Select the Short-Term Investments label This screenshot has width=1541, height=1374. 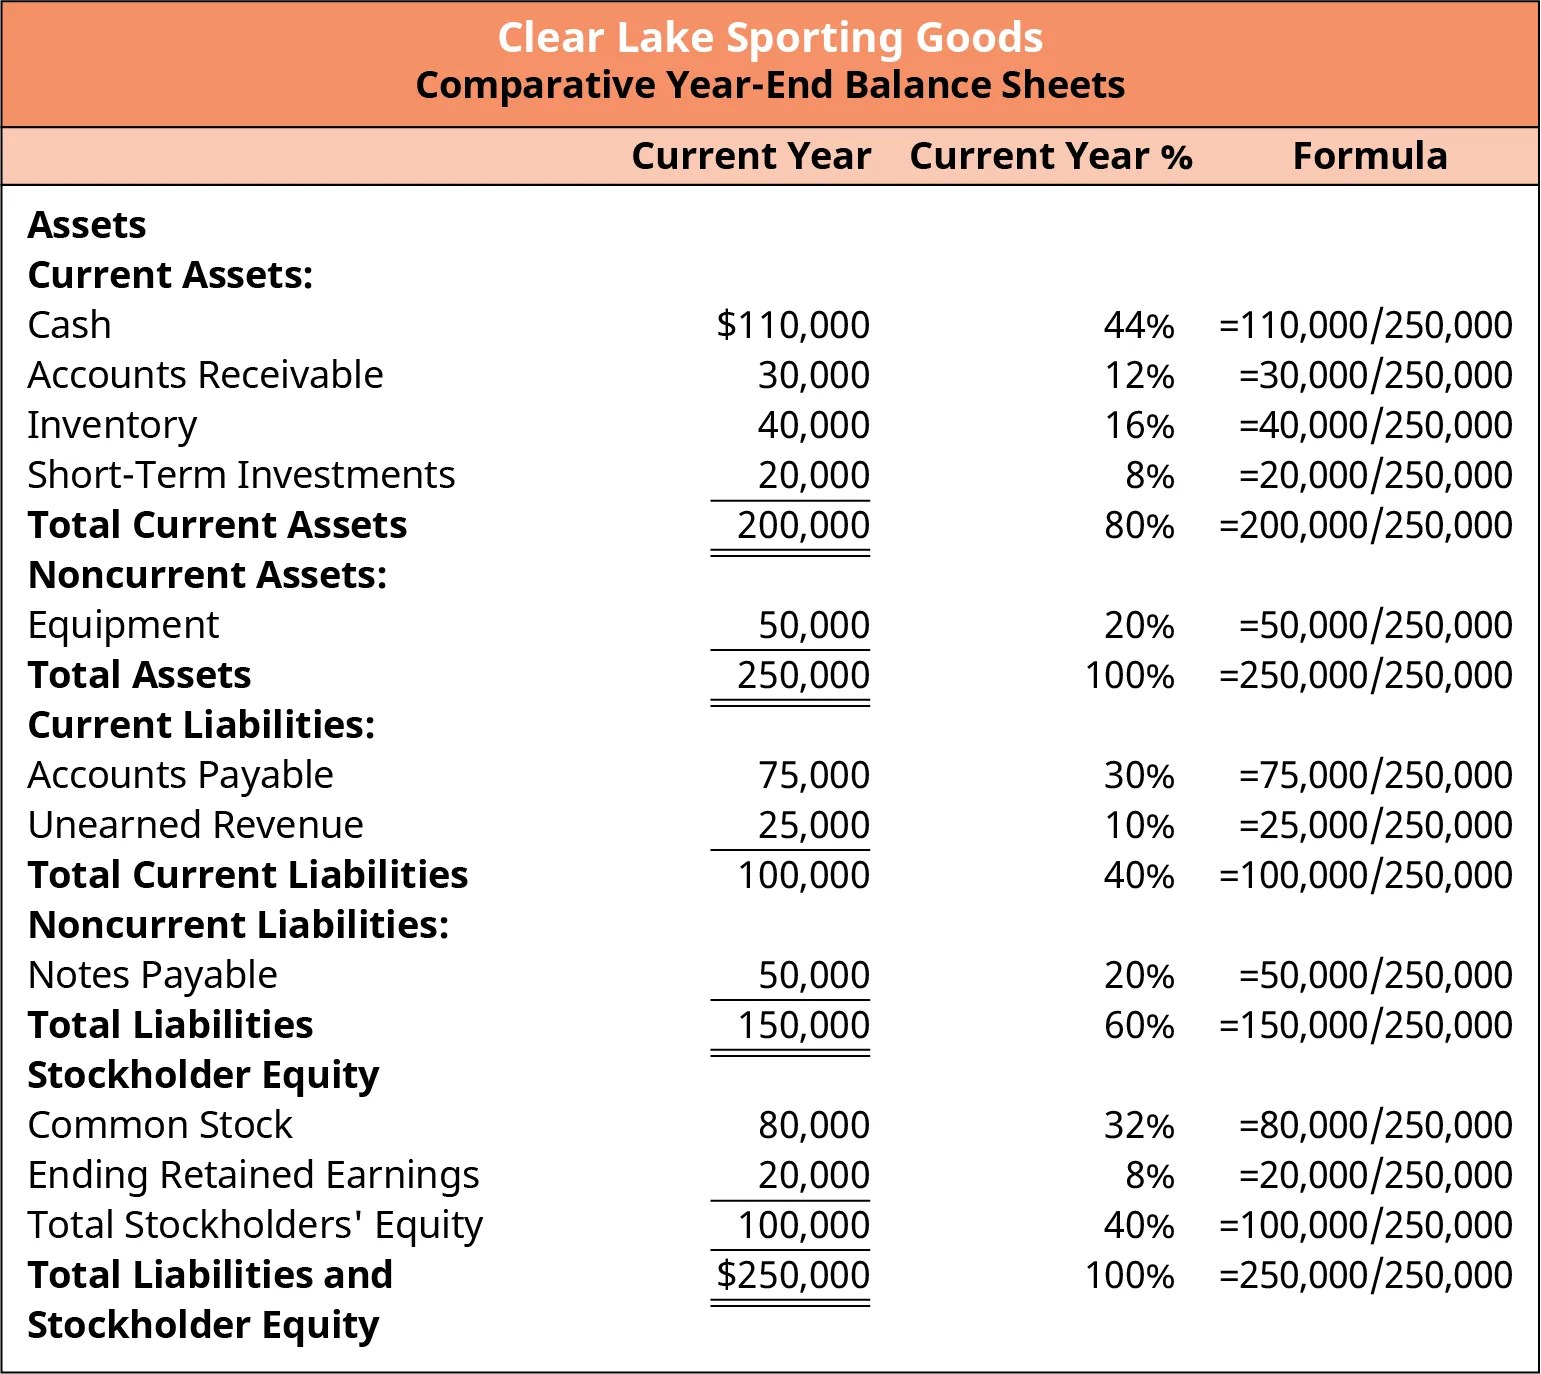click(x=241, y=475)
